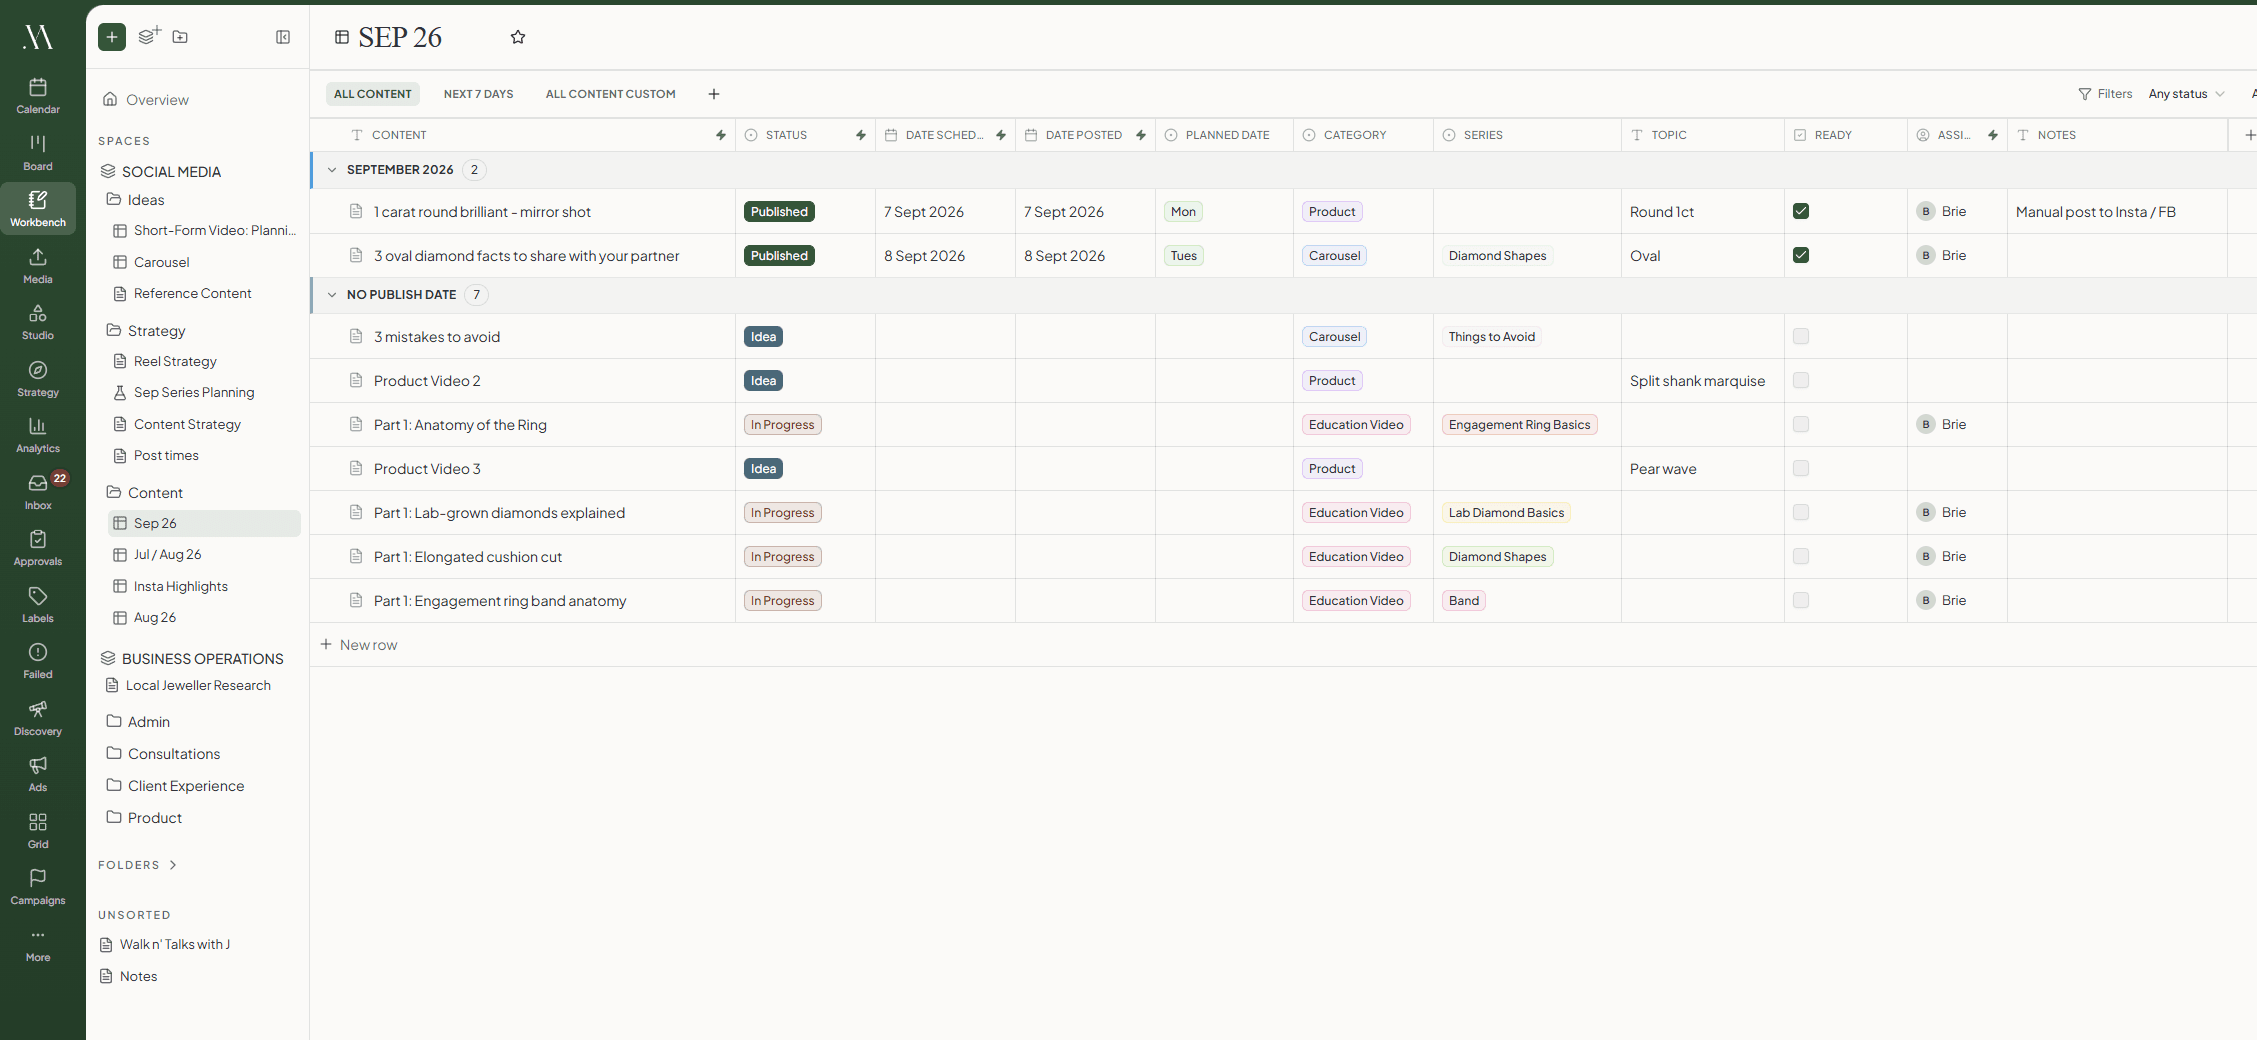Open the Ads section
2257x1040 pixels.
[38, 774]
